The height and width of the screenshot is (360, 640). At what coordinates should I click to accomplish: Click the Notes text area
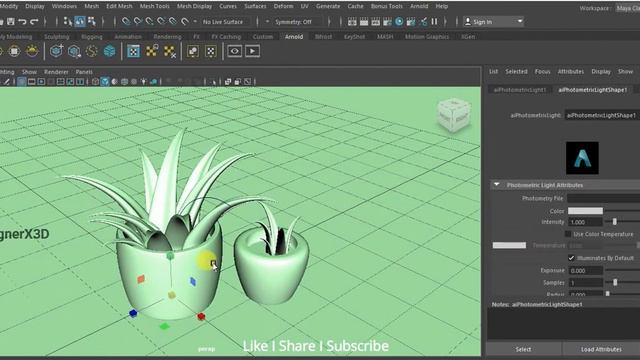click(563, 323)
